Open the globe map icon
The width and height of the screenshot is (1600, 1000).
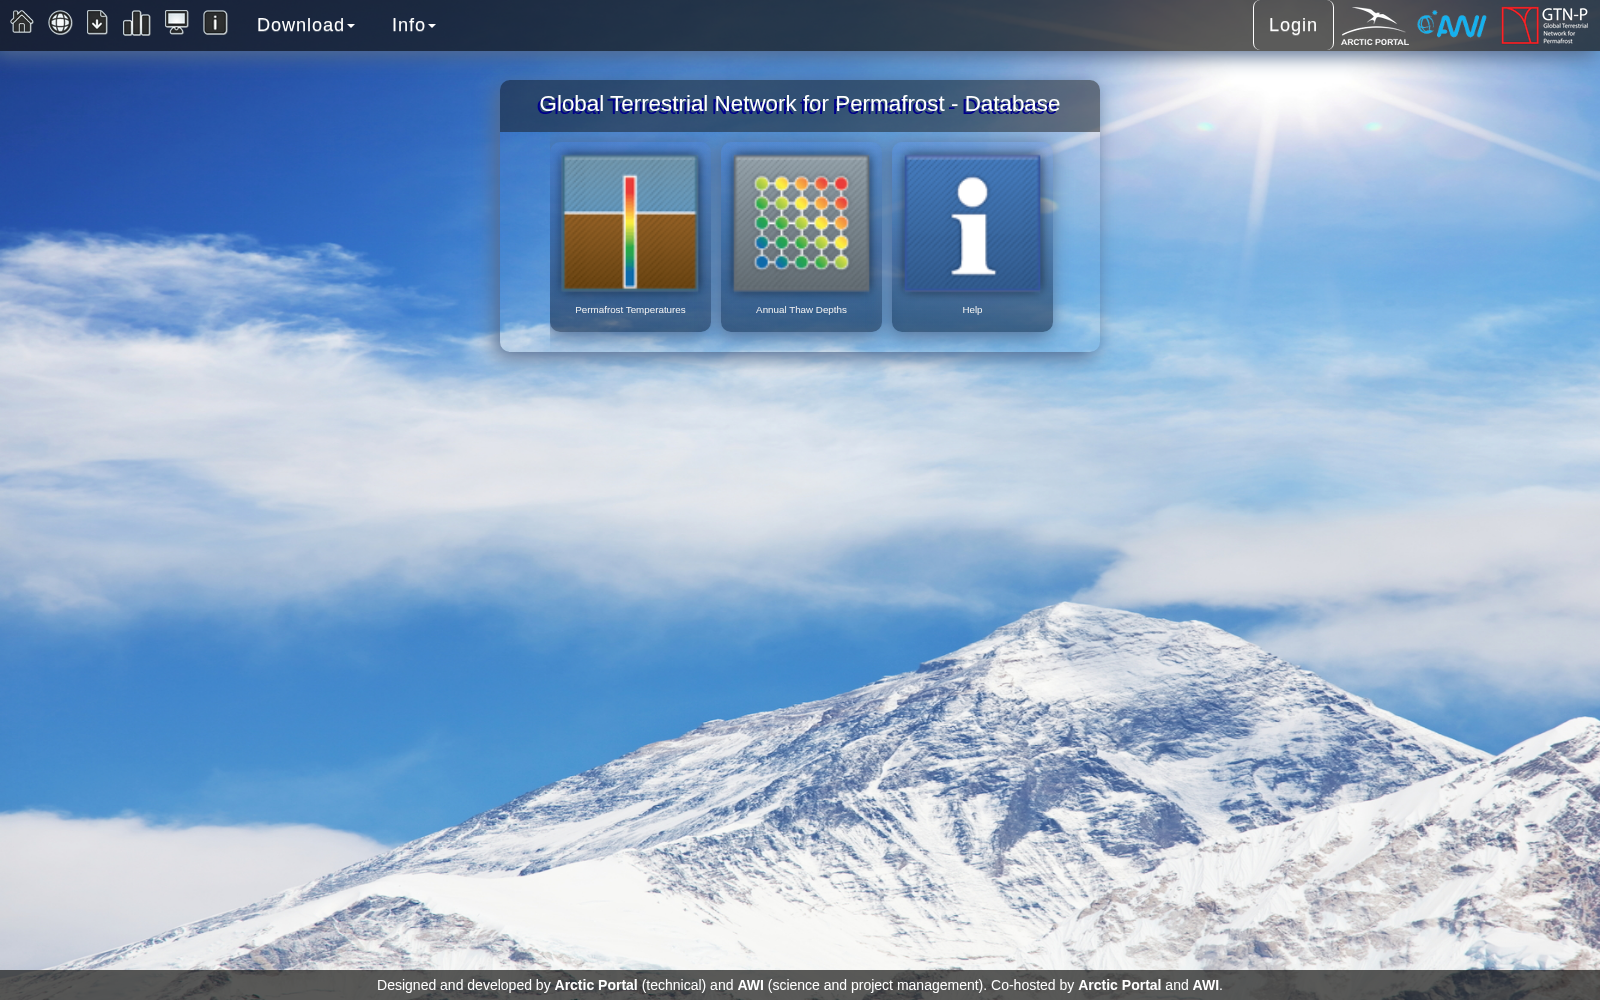(x=60, y=22)
